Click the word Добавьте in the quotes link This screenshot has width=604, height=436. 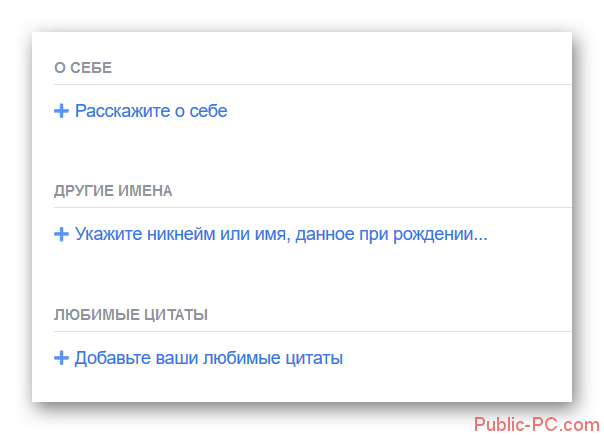(112, 358)
